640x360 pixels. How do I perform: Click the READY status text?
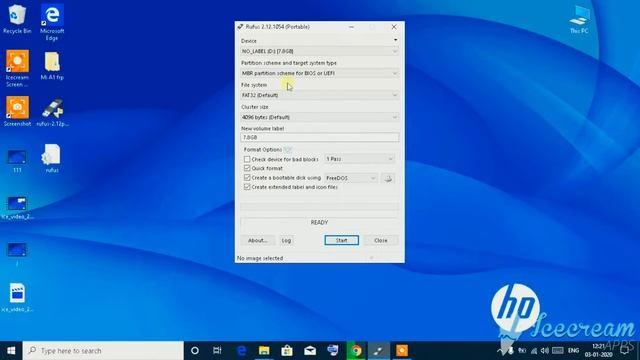pos(319,222)
